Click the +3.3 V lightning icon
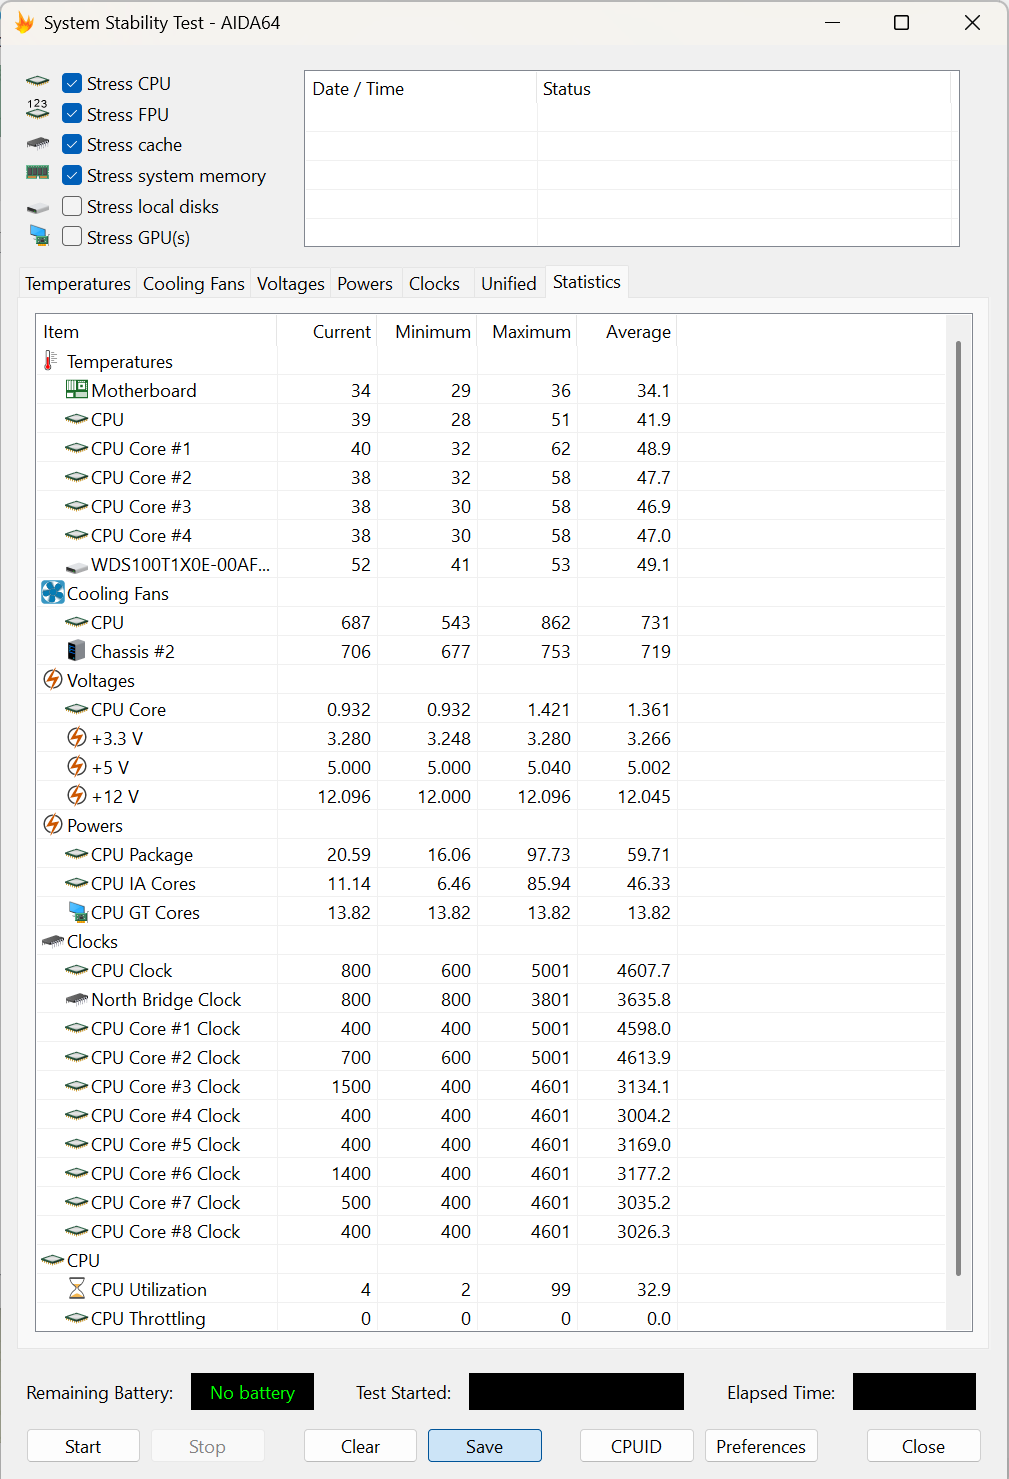 click(x=77, y=738)
